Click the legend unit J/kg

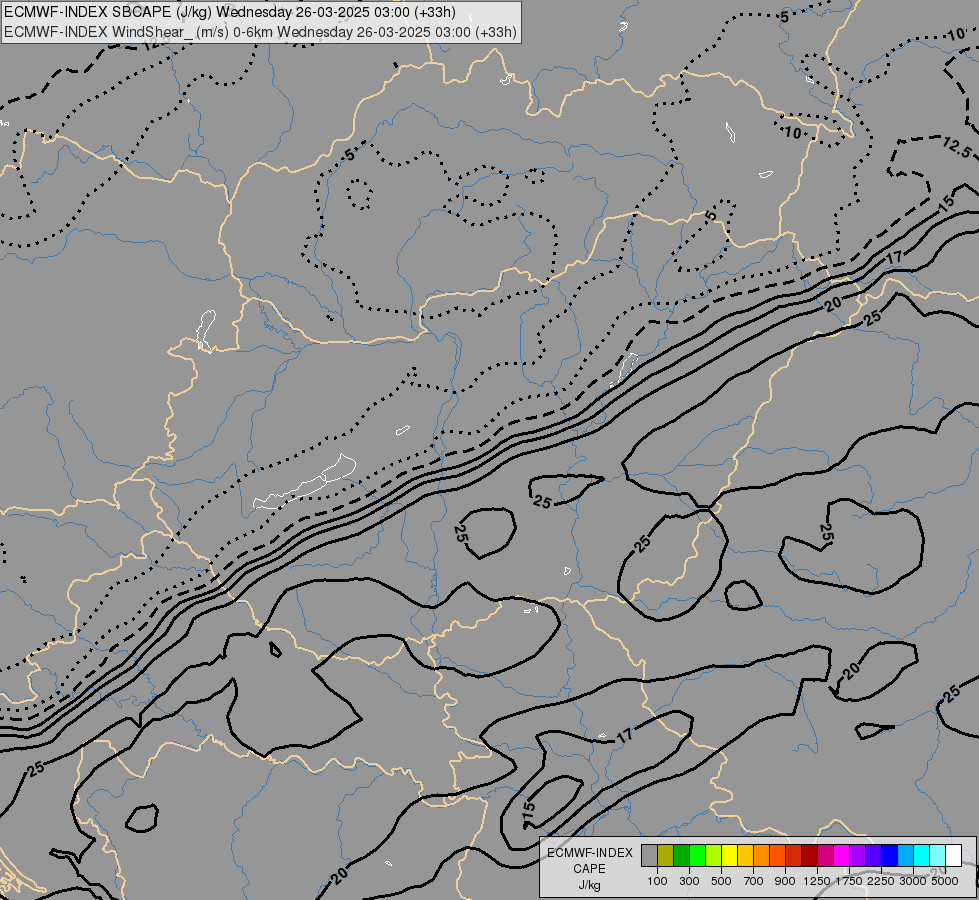point(589,885)
